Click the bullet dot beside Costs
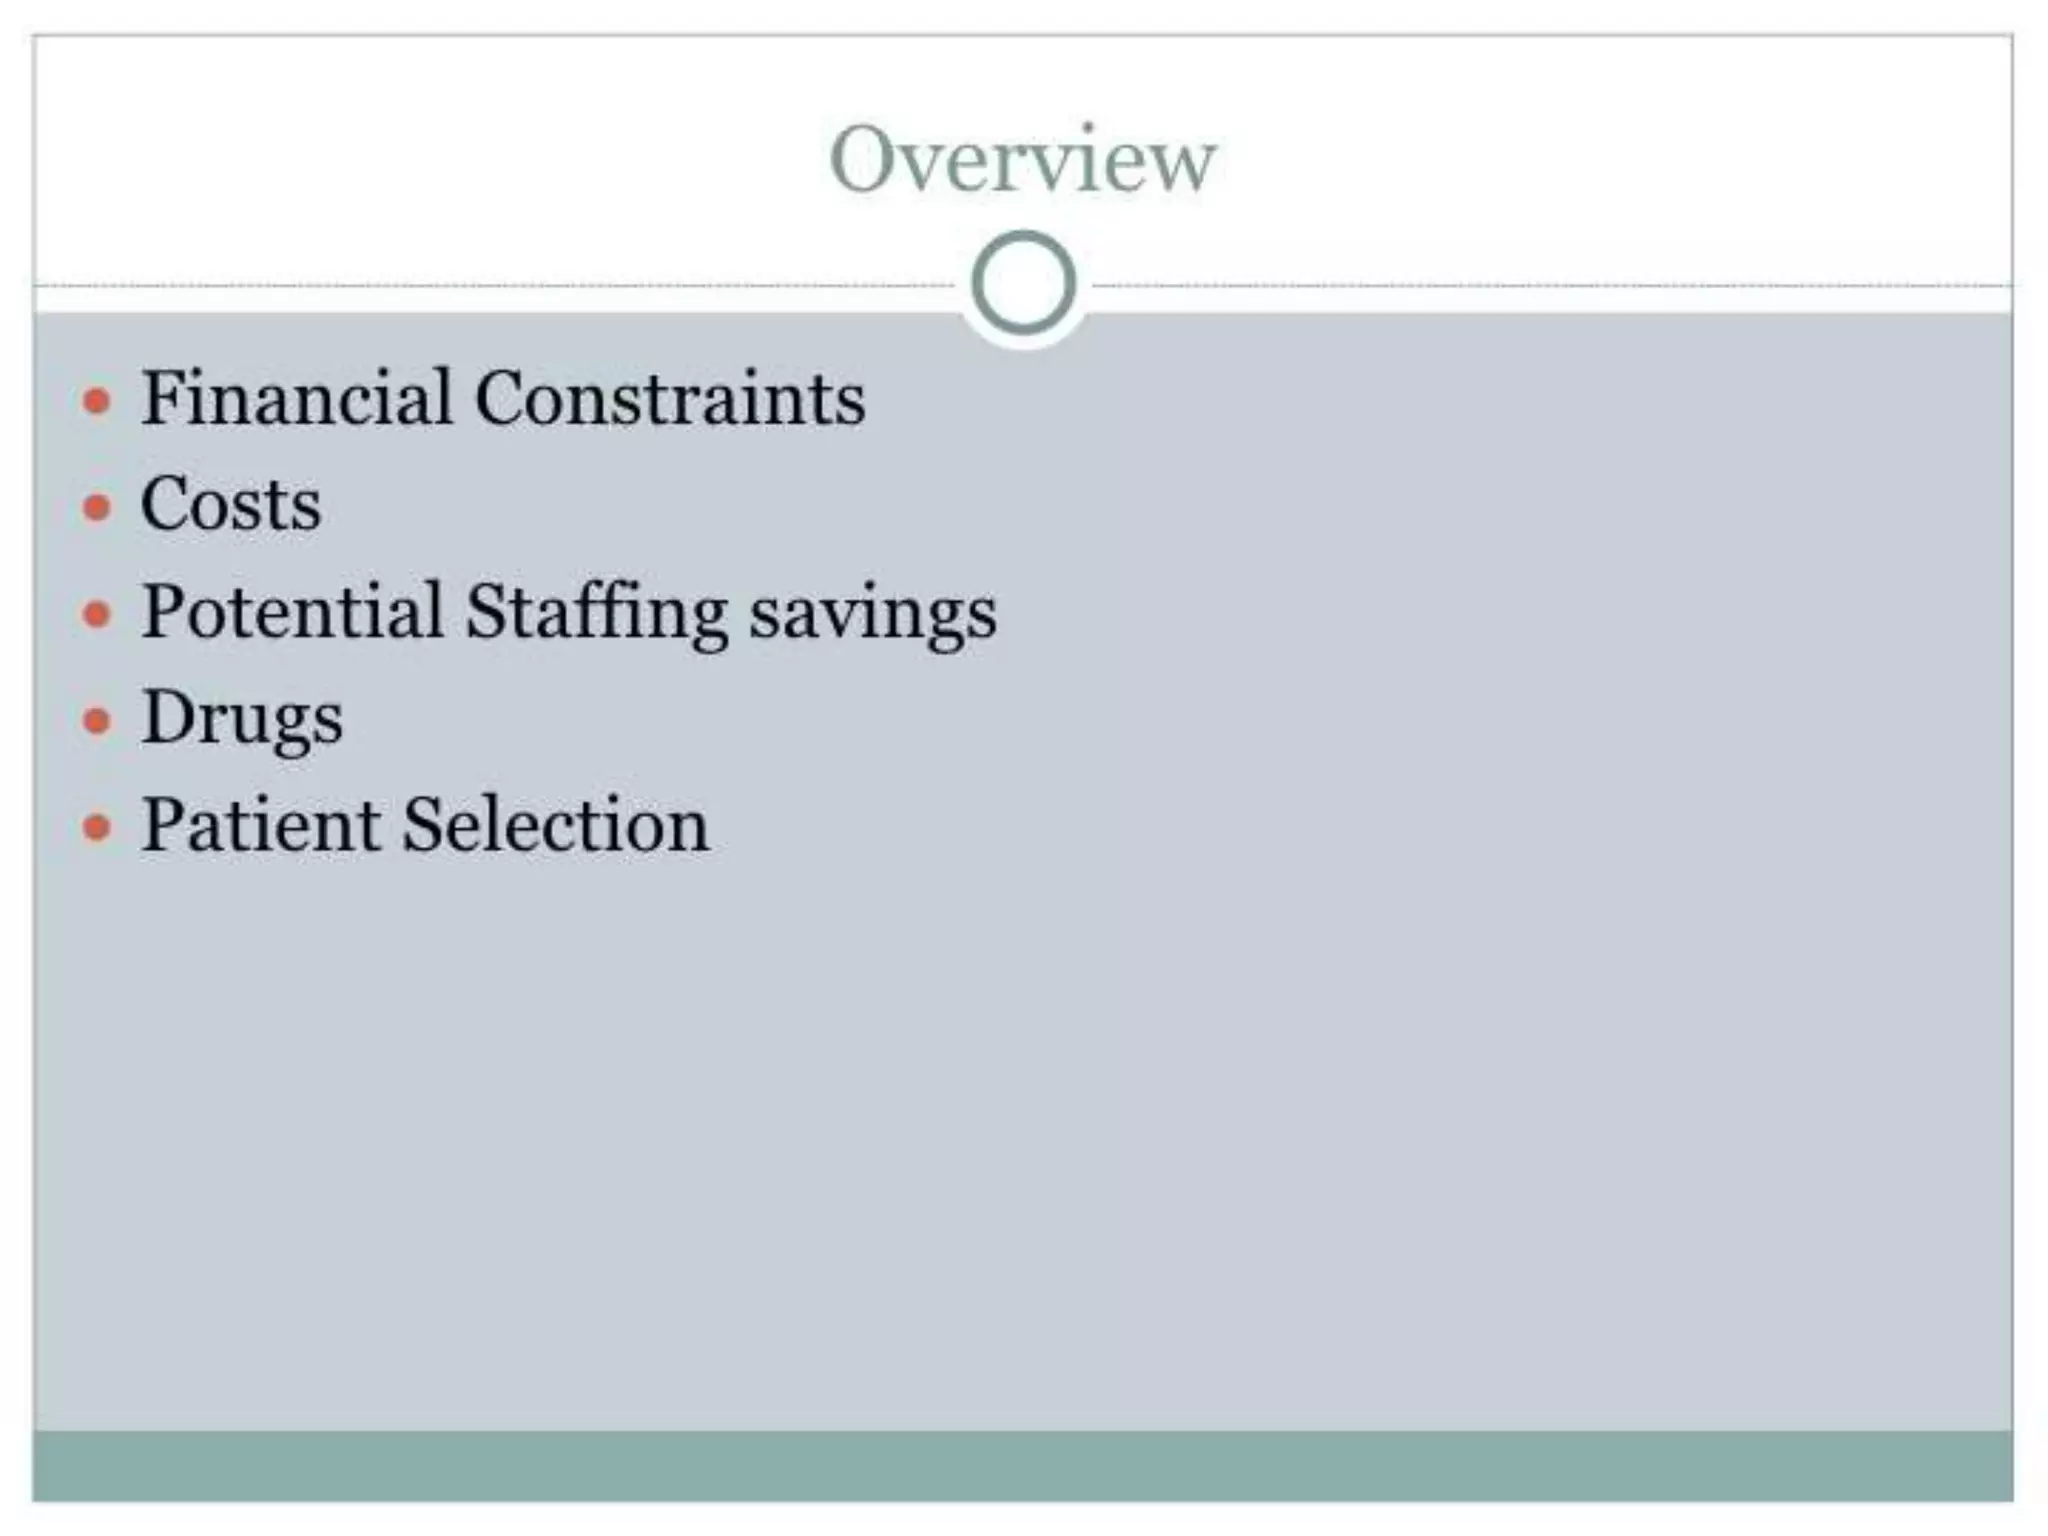 pos(96,507)
